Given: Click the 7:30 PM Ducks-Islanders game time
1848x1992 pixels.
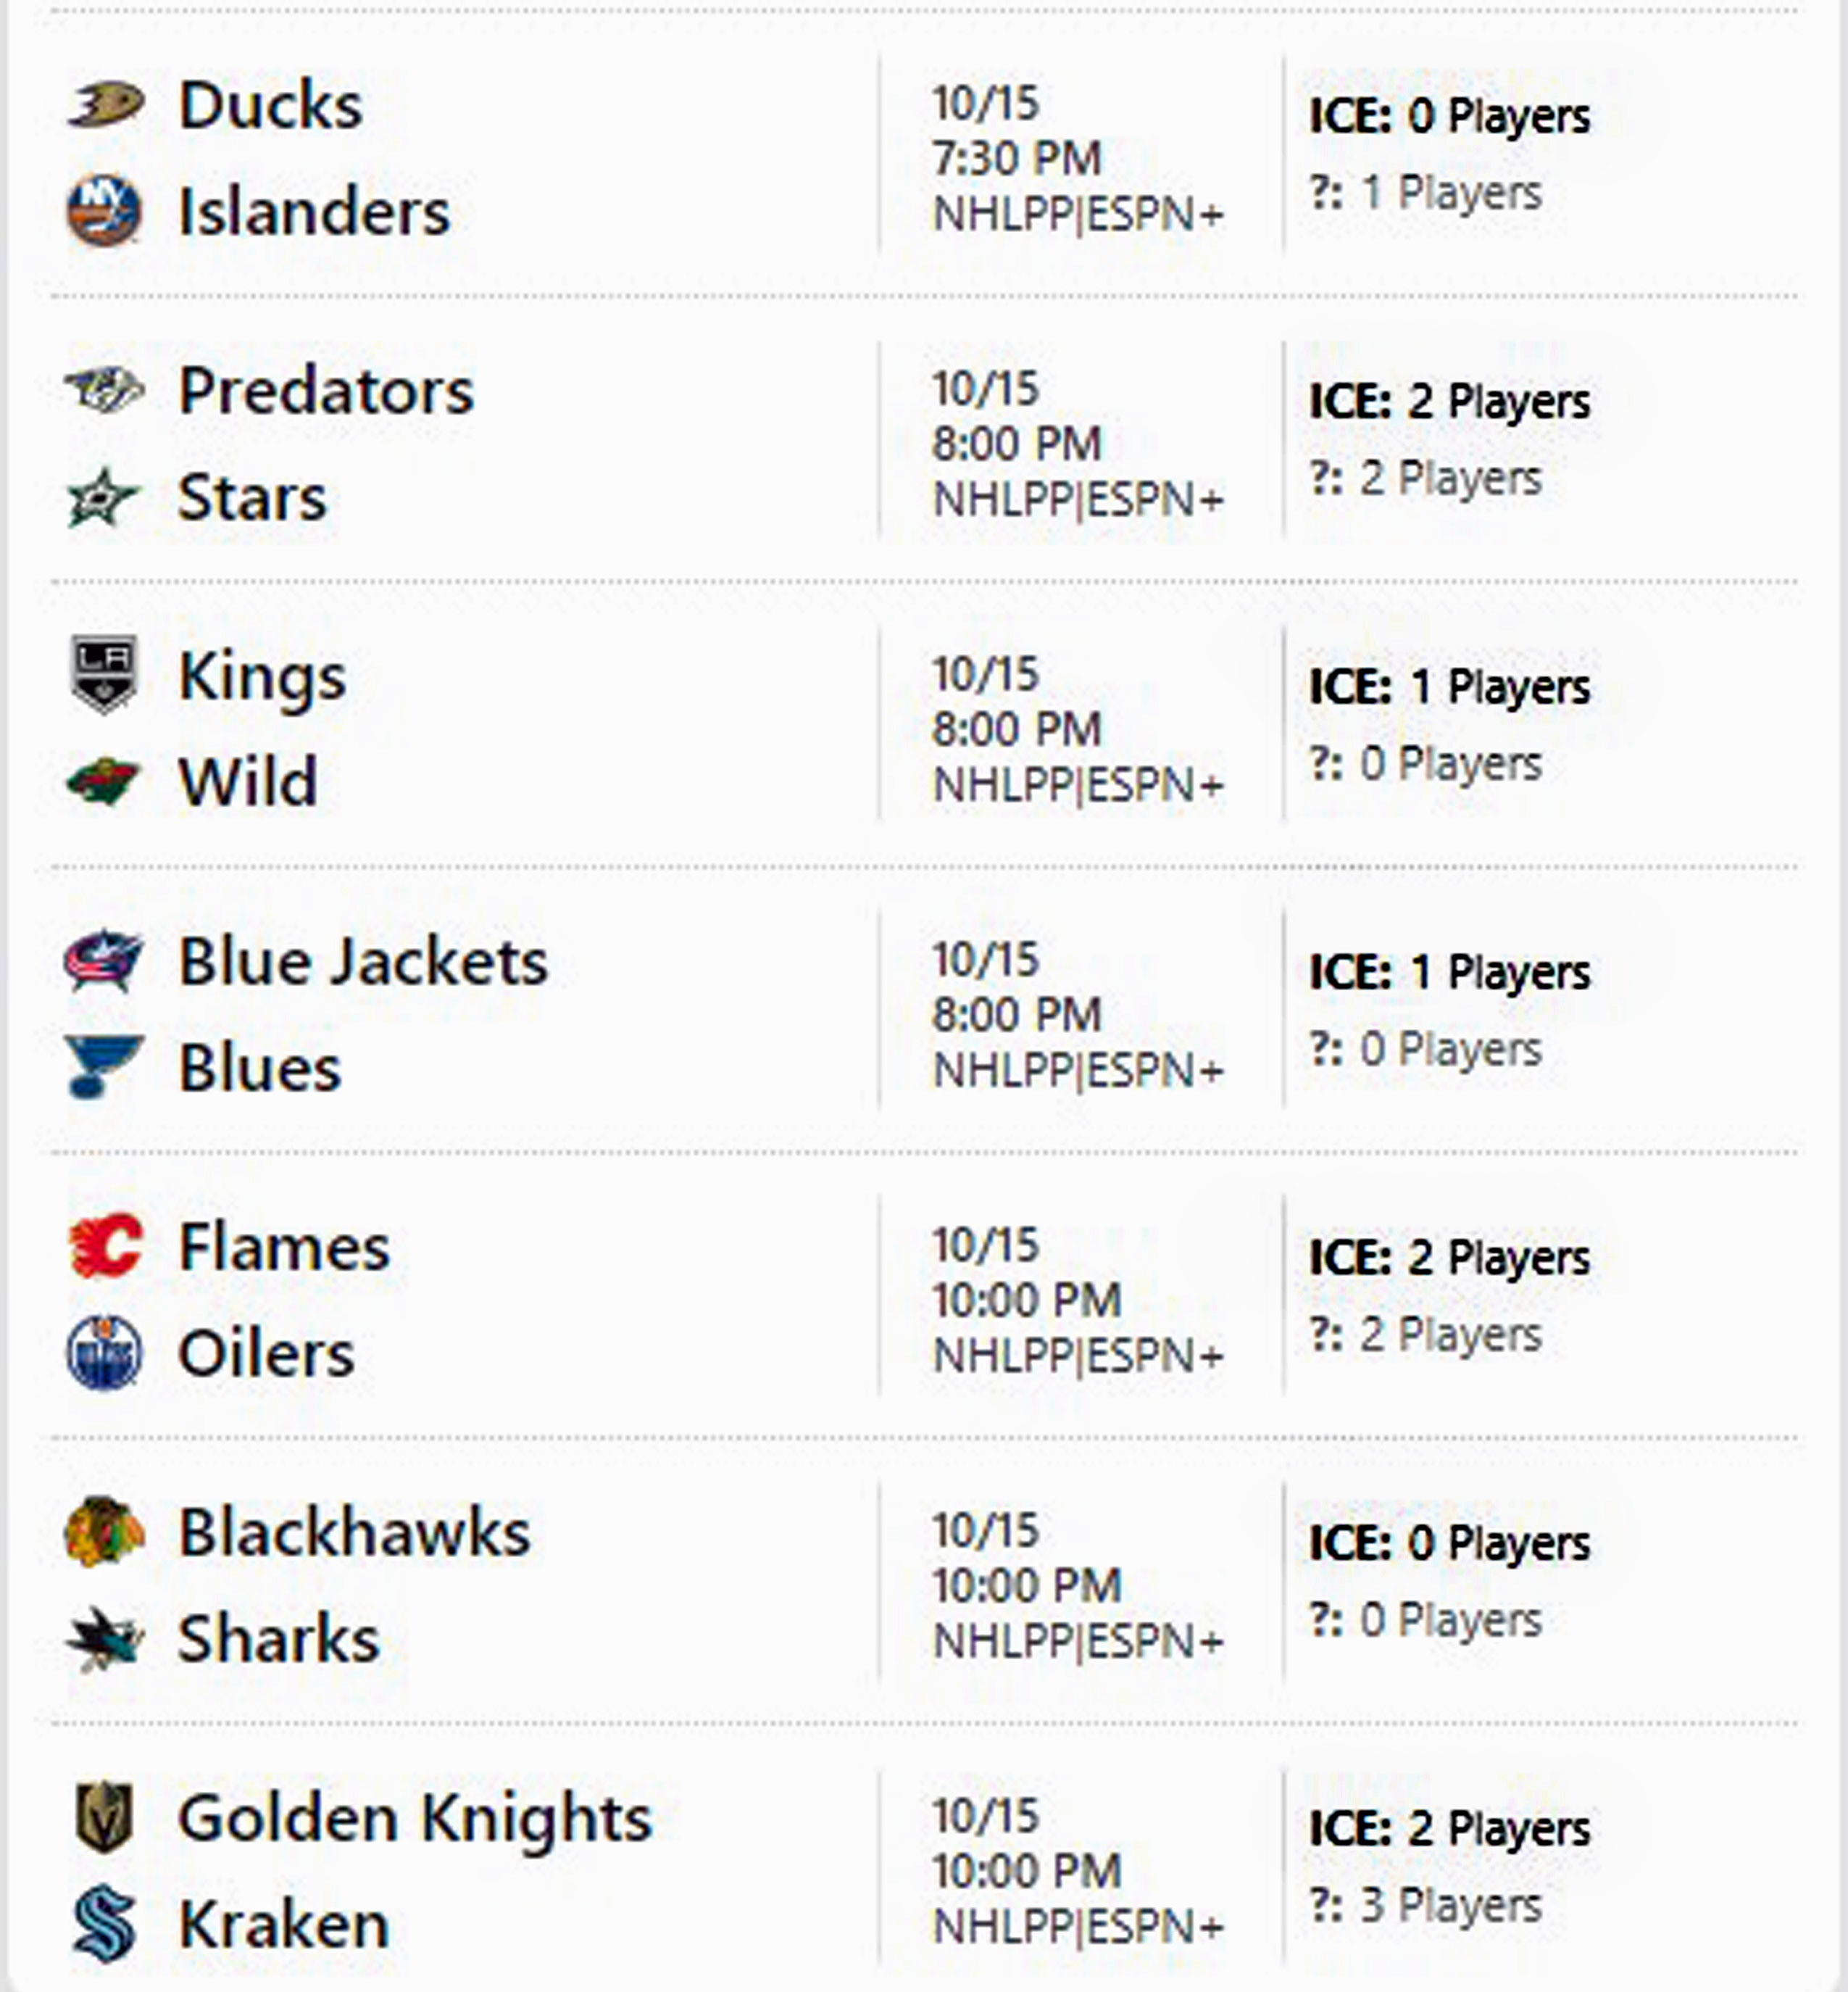Looking at the screenshot, I should pos(1016,159).
